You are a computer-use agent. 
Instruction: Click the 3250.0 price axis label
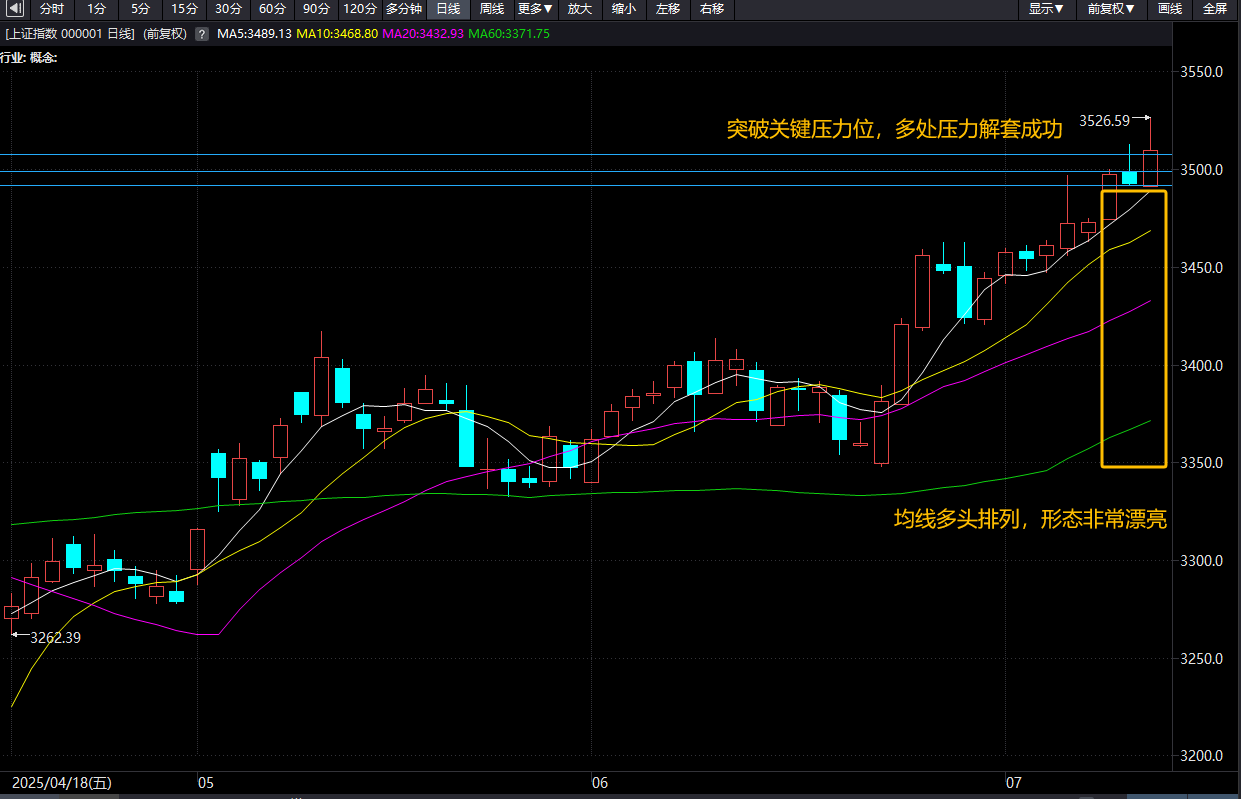point(1202,659)
